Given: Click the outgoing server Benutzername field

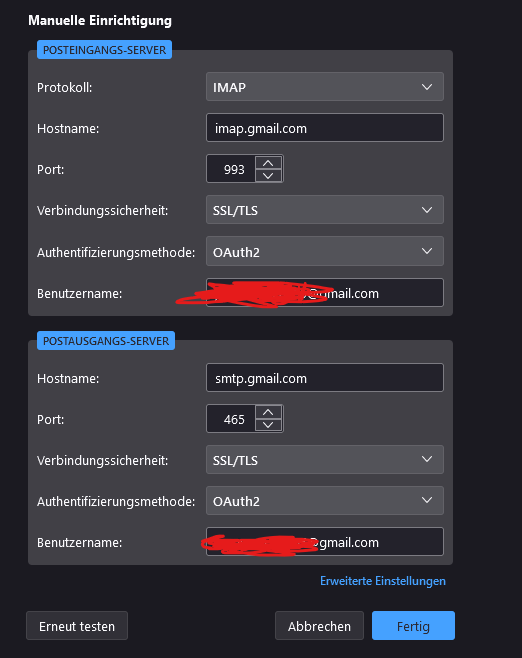Looking at the screenshot, I should coord(325,542).
